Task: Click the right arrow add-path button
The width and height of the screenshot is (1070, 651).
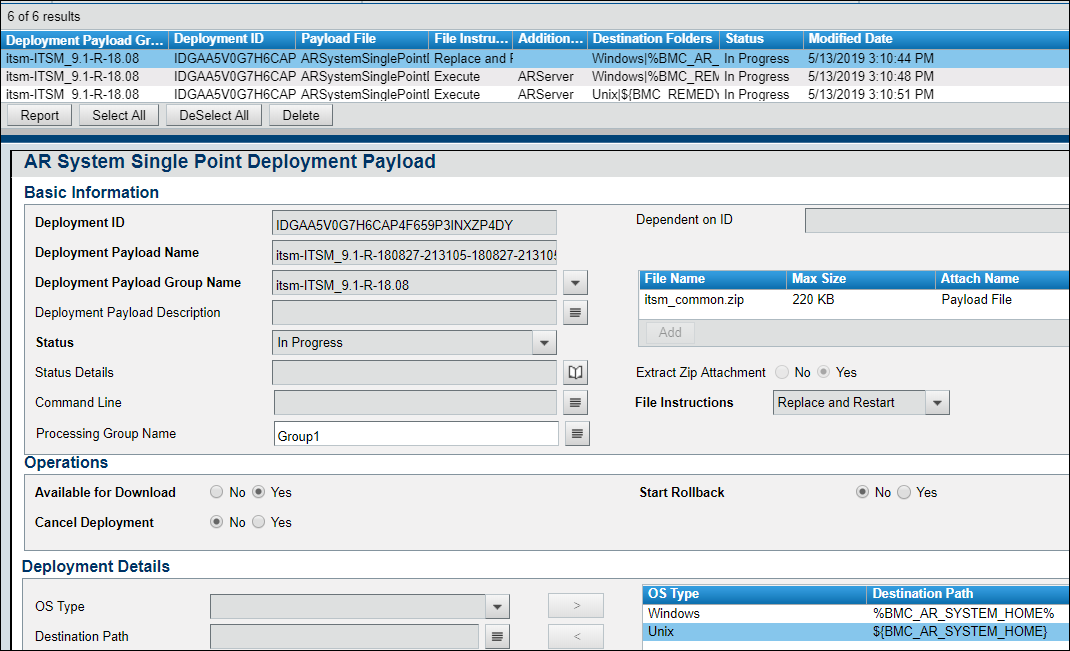Action: coord(576,606)
